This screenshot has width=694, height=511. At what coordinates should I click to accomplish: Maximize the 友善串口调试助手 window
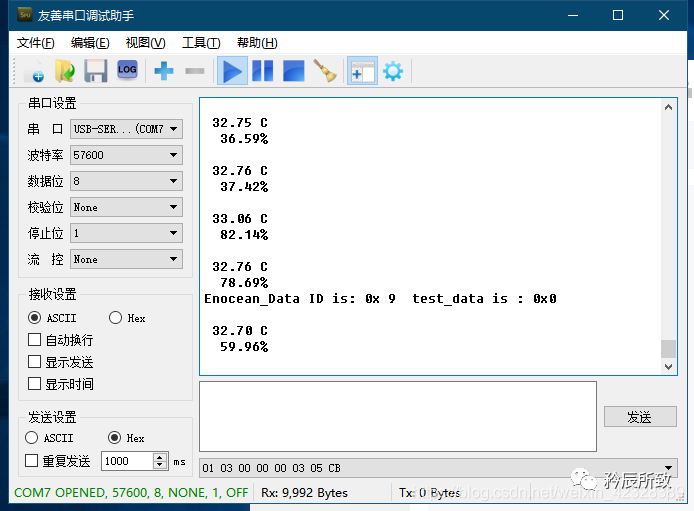coord(618,15)
